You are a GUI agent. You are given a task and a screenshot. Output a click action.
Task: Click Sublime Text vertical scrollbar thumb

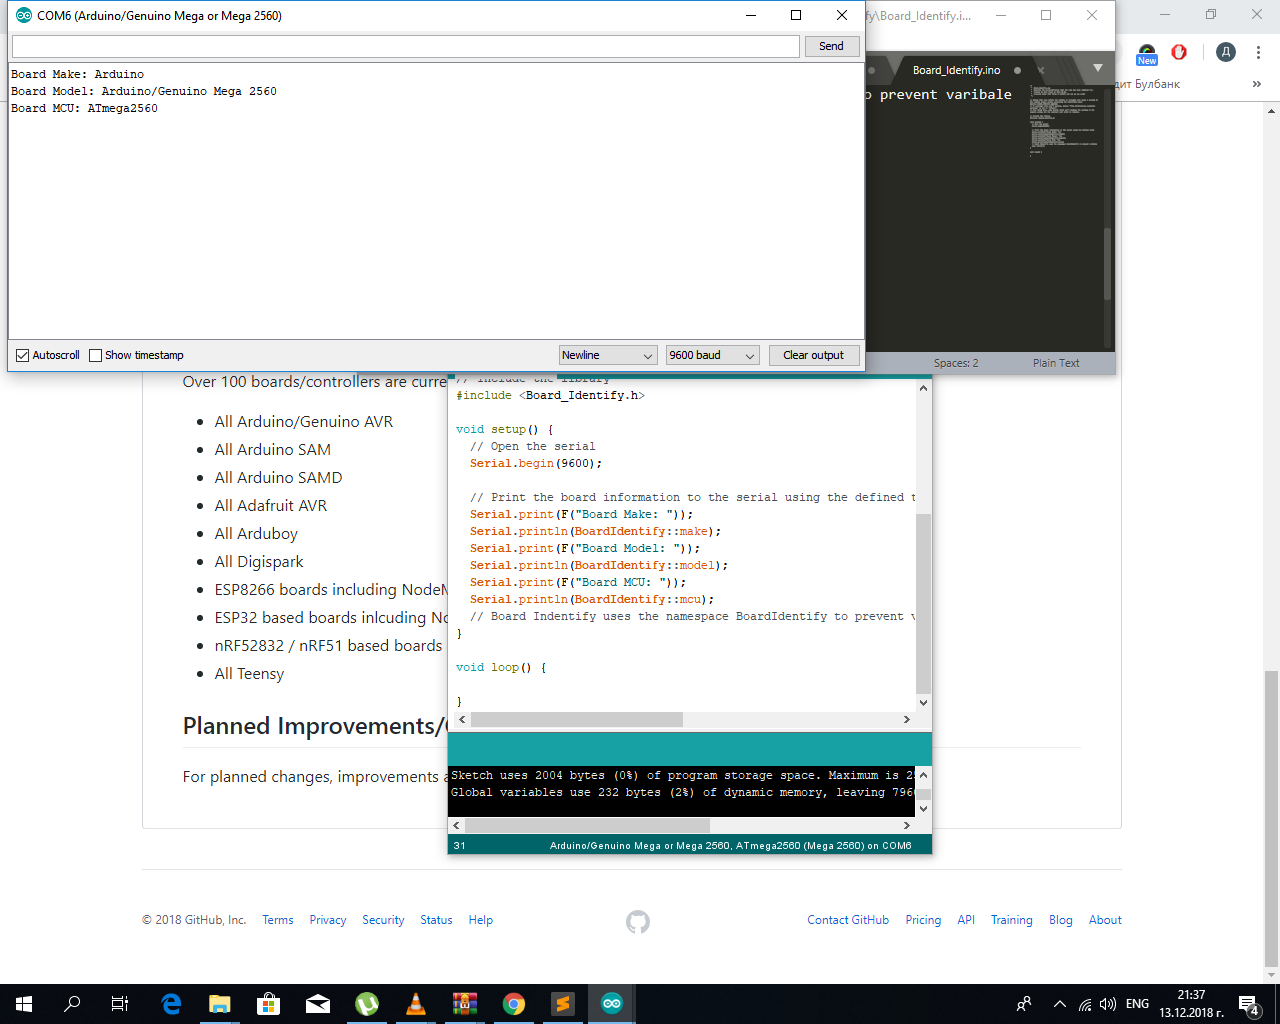click(x=1107, y=264)
